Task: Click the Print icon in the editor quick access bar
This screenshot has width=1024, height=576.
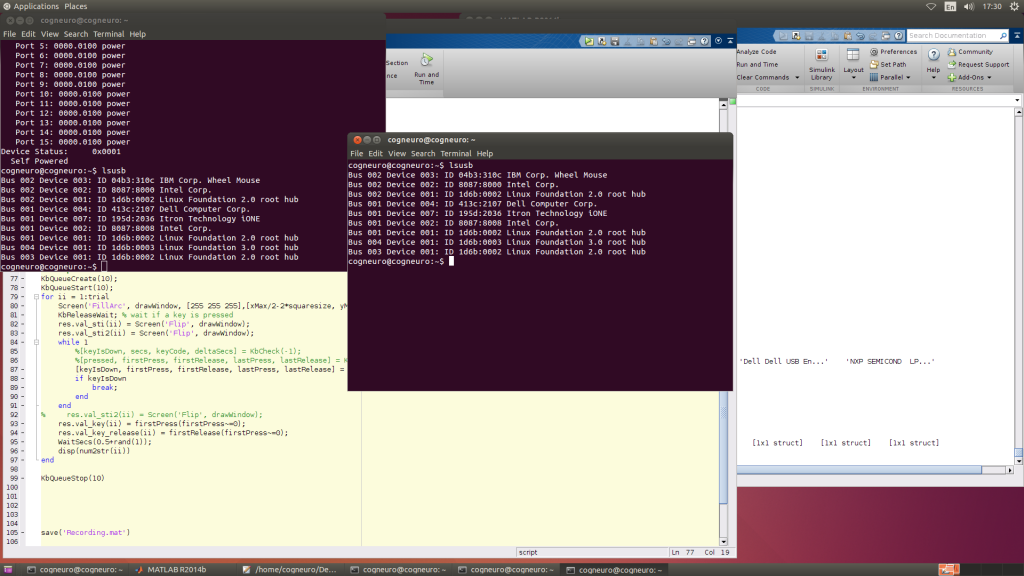Action: point(692,41)
